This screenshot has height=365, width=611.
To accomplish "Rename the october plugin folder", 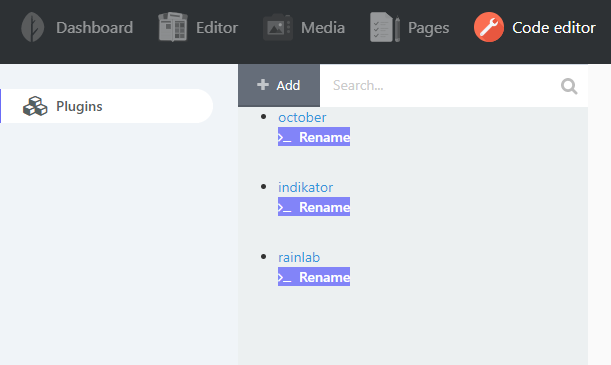I will (314, 137).
